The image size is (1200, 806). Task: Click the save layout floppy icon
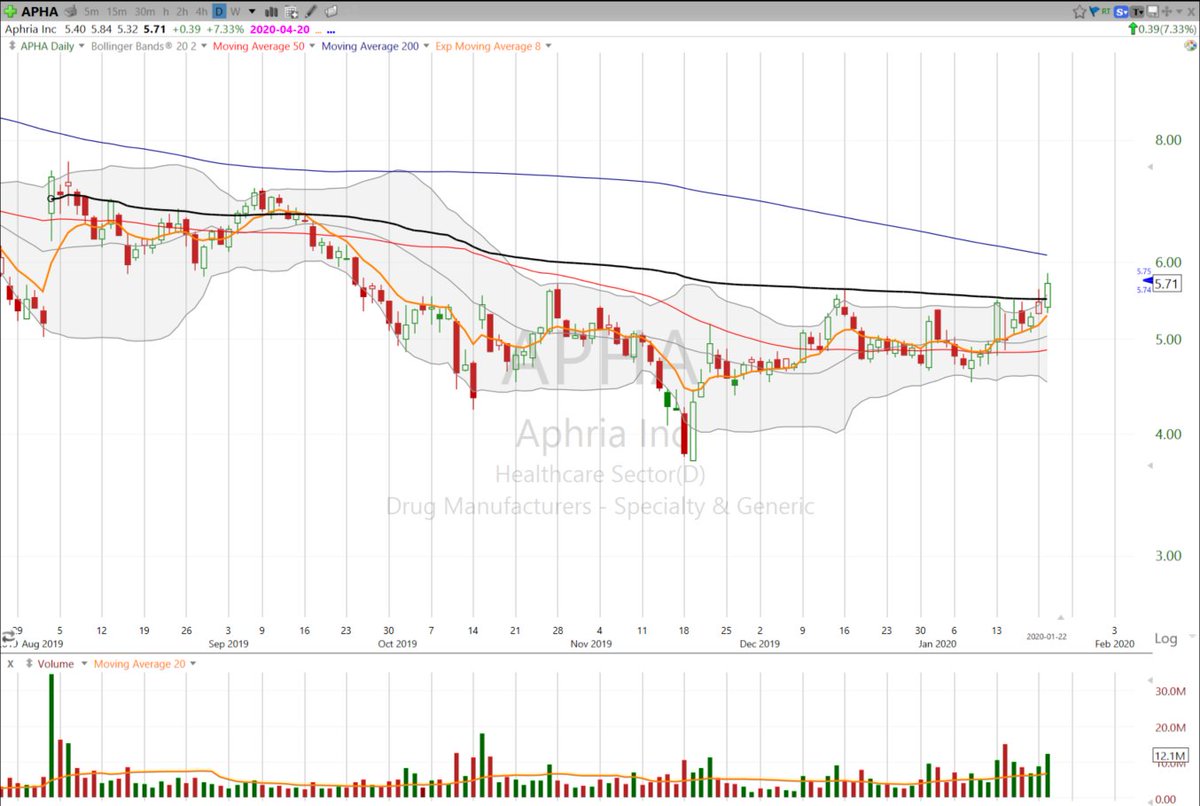1153,12
